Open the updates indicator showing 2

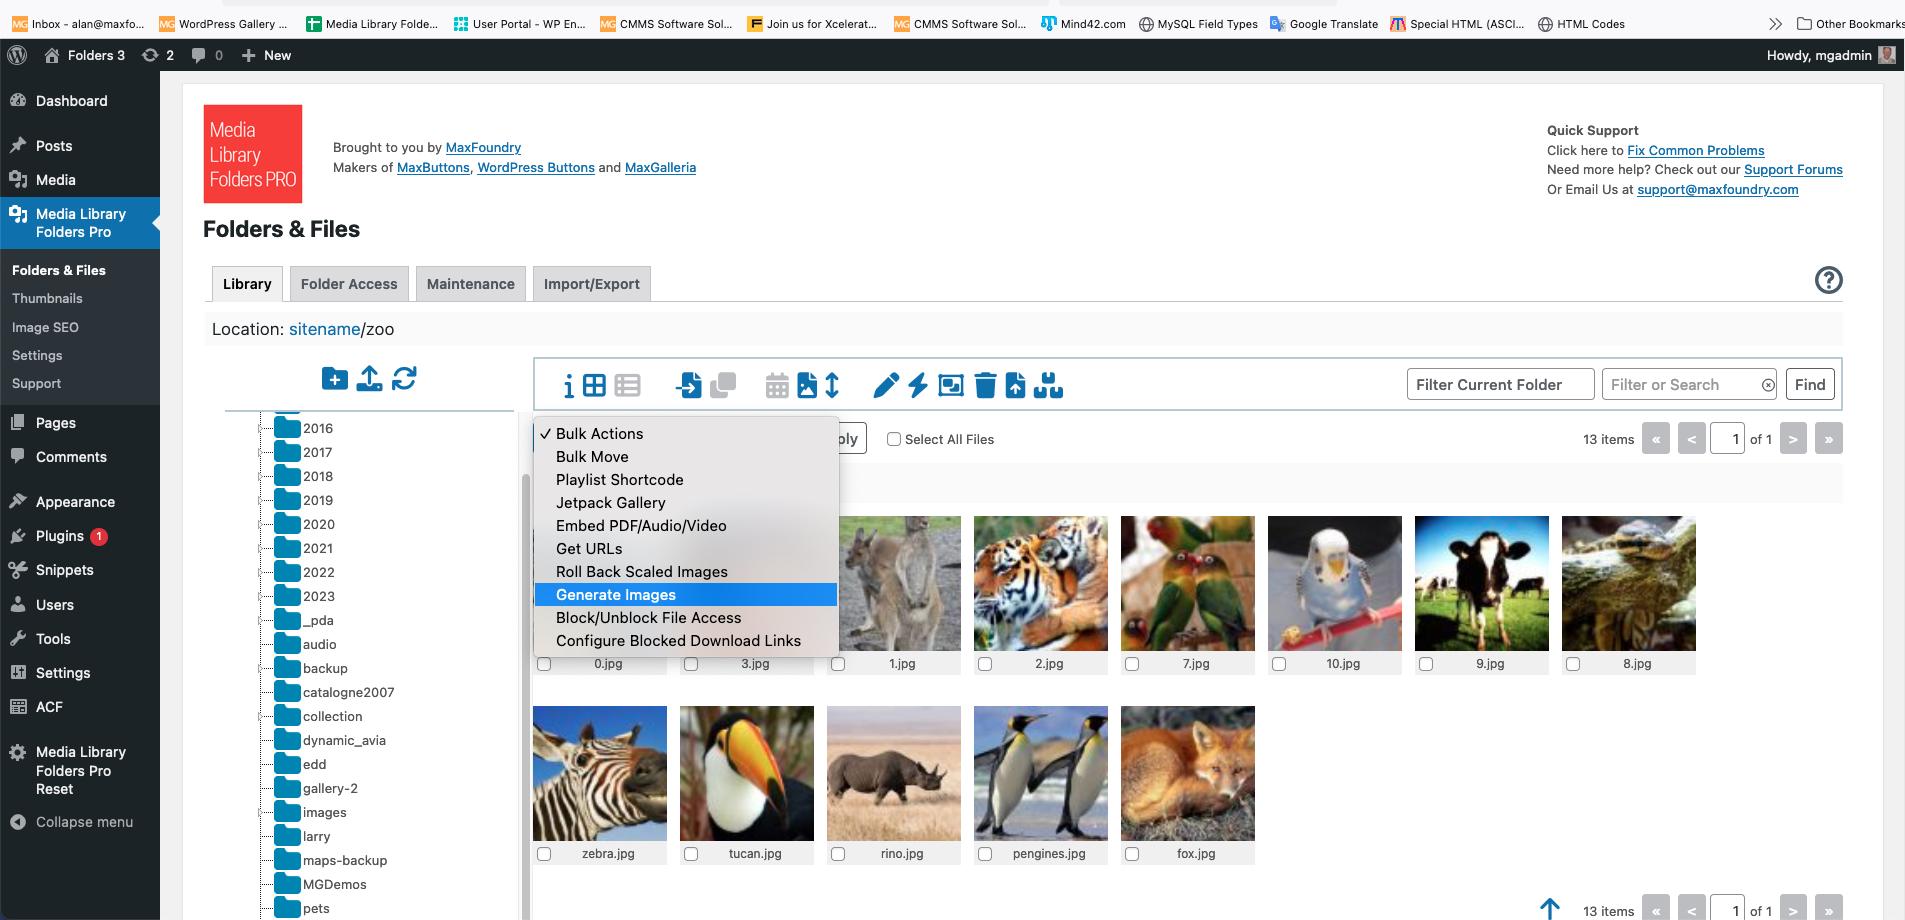158,55
